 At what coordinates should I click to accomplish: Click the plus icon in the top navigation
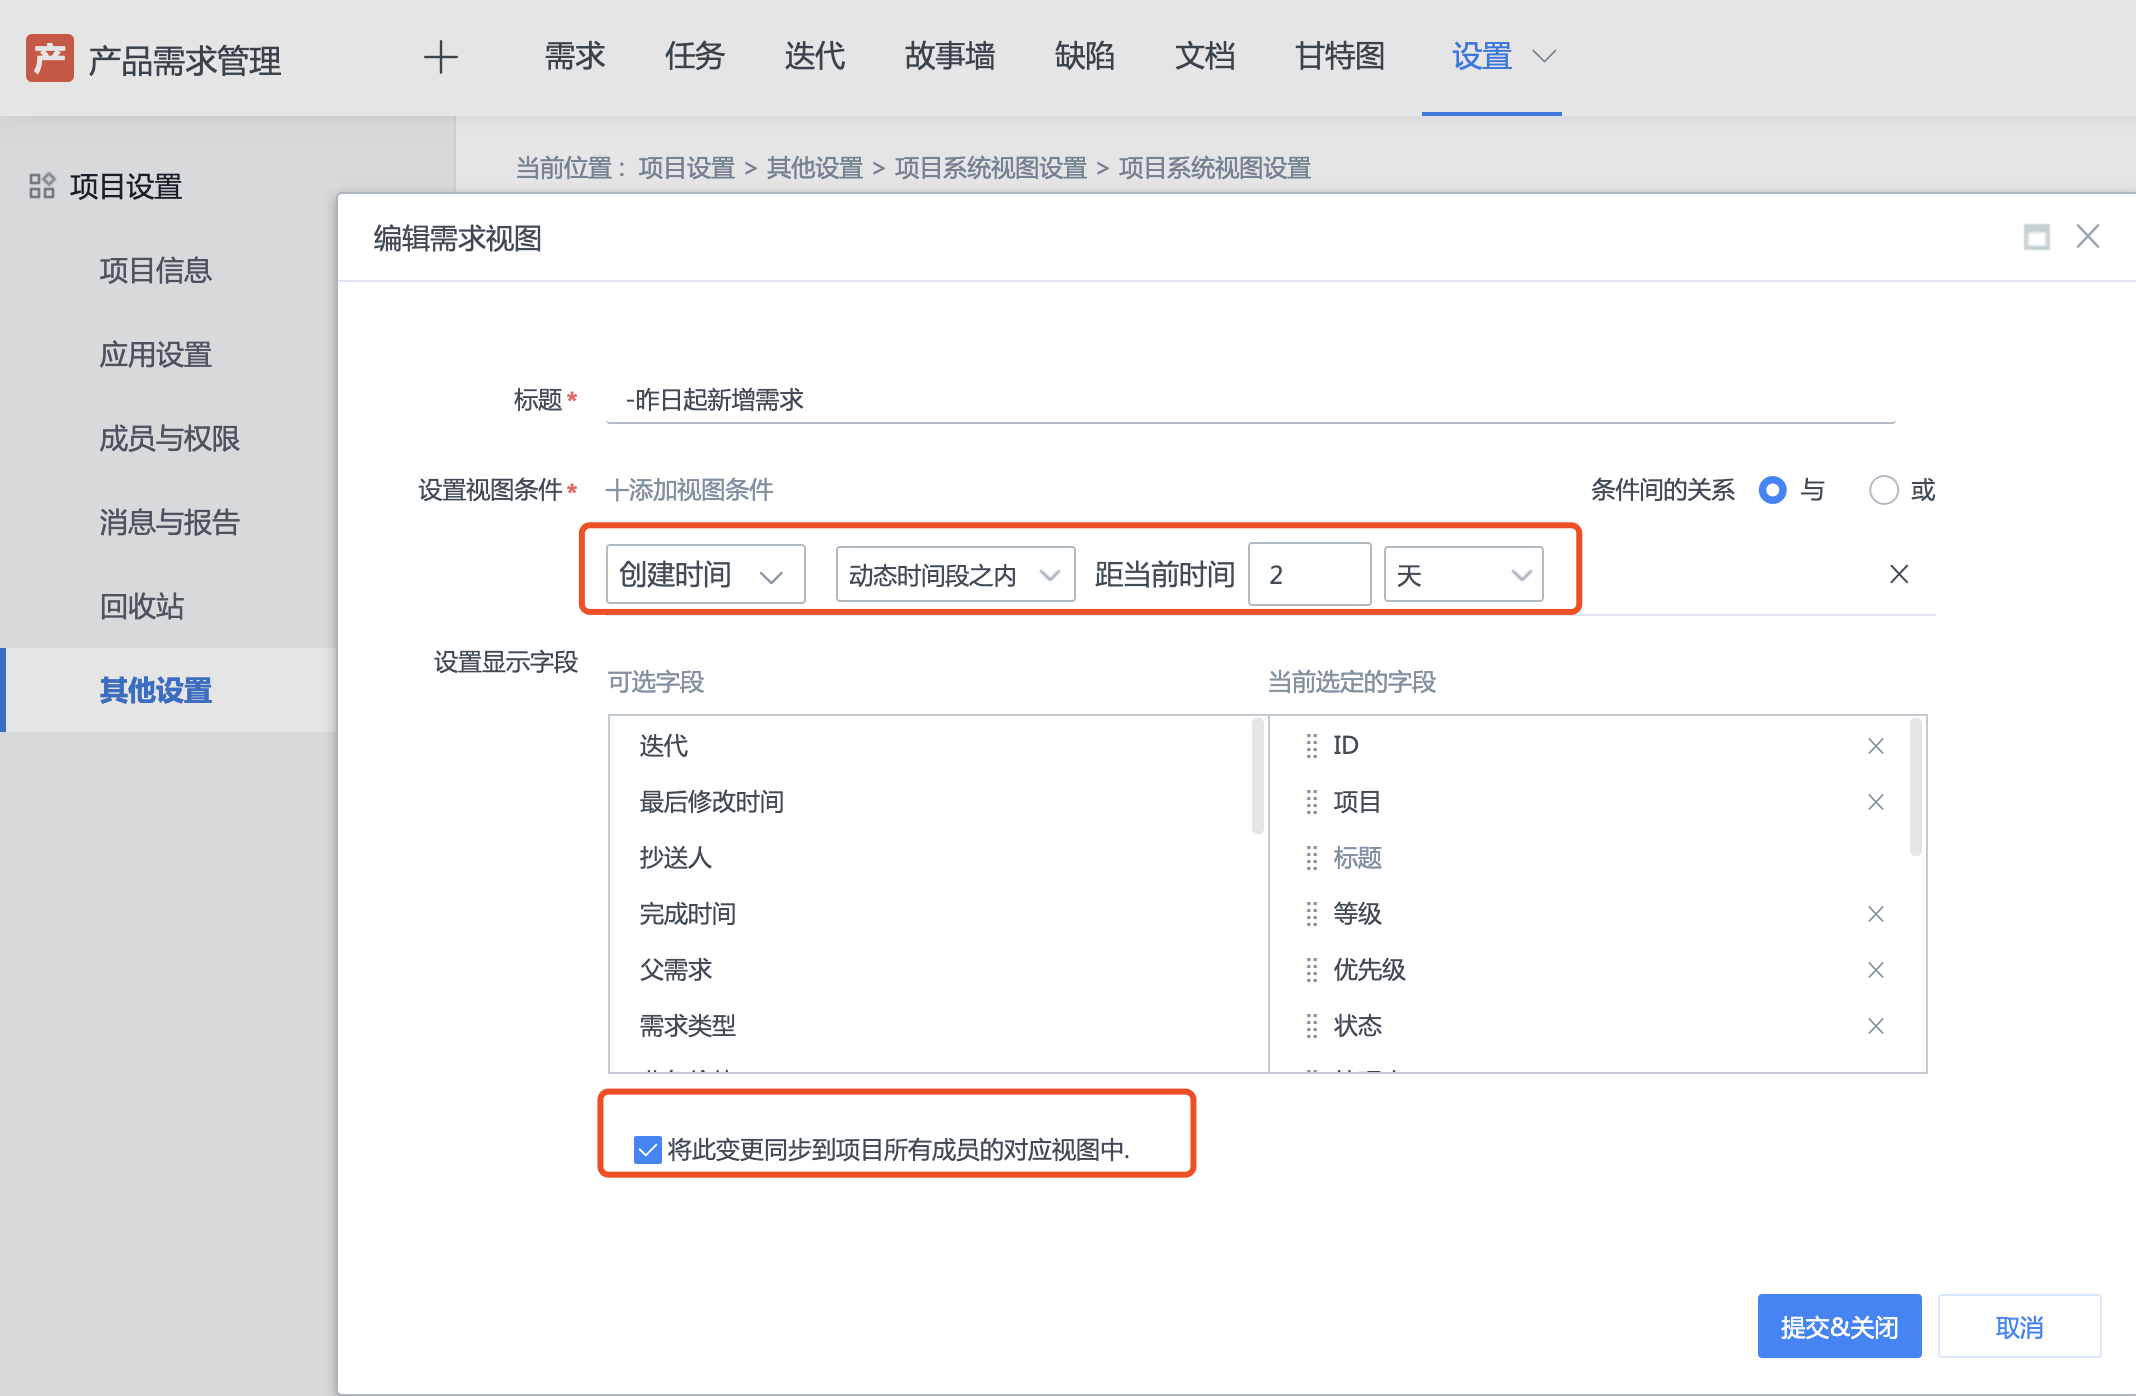[x=440, y=57]
